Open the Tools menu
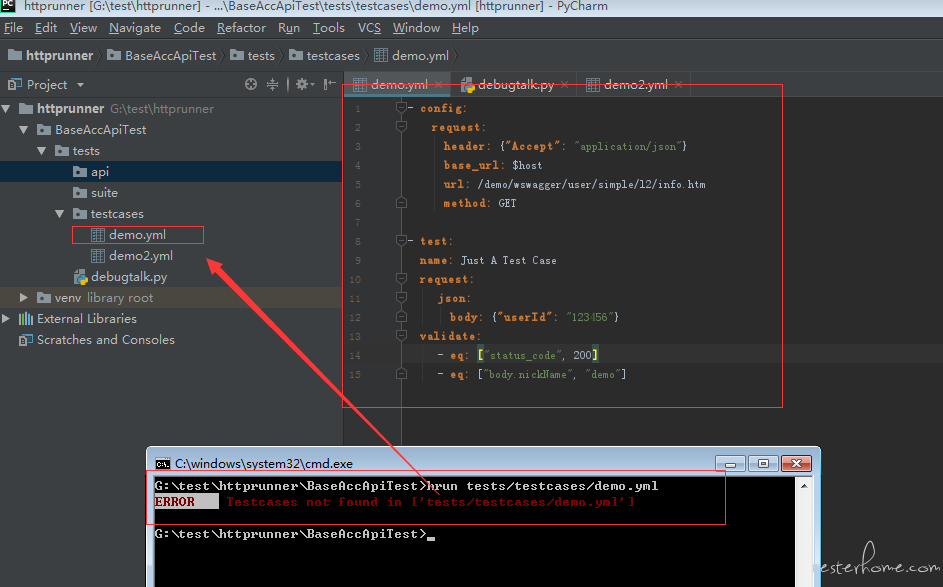The image size is (943, 587). 328,28
